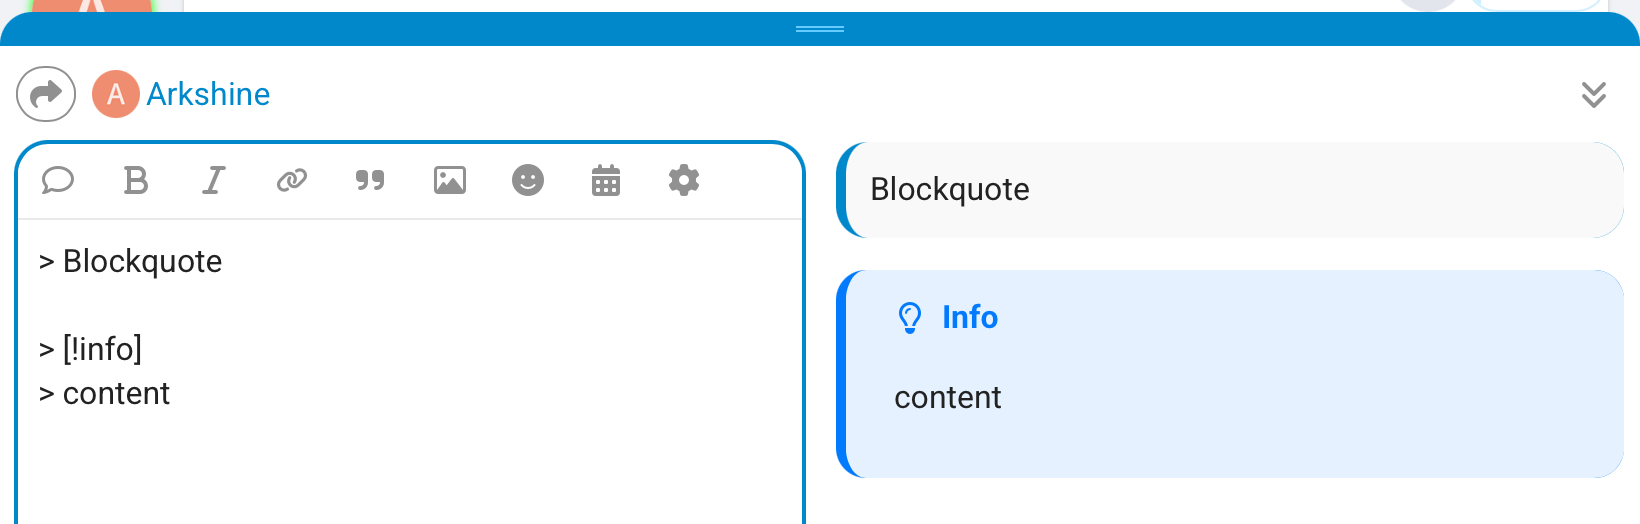Insert a hyperlink using the chain icon

point(292,181)
